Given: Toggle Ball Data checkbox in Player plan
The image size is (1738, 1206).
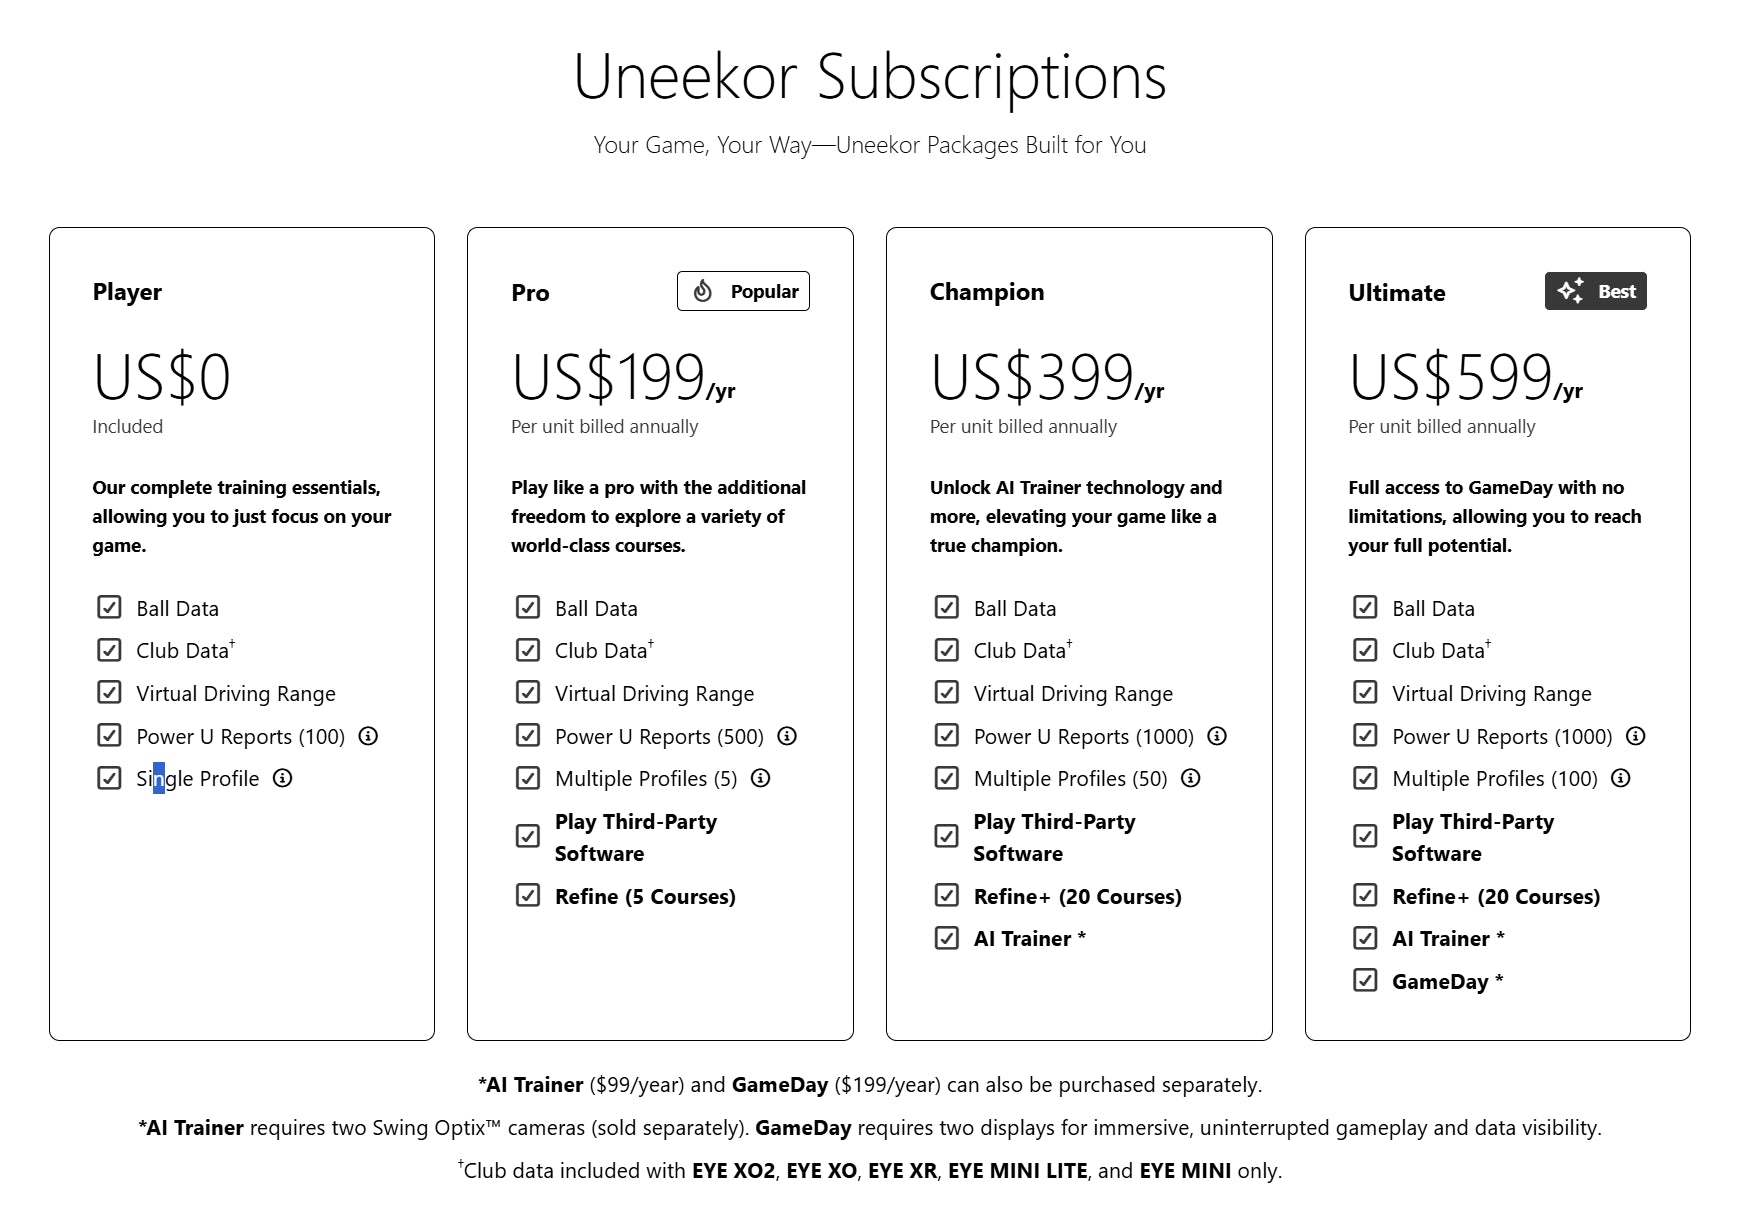Looking at the screenshot, I should pos(109,607).
